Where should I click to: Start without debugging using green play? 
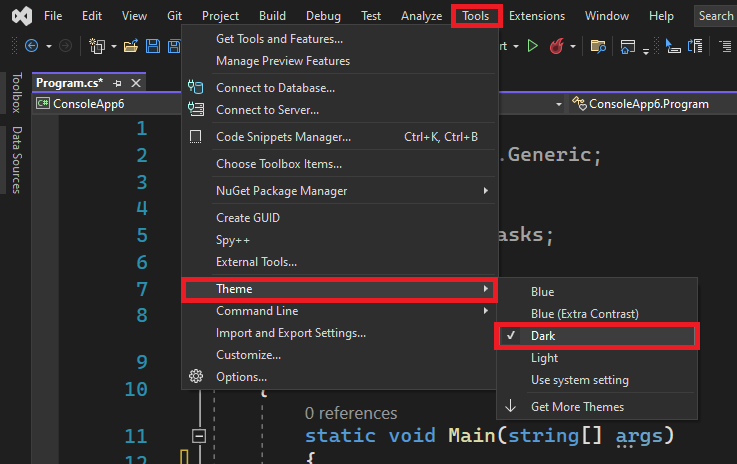click(x=533, y=46)
